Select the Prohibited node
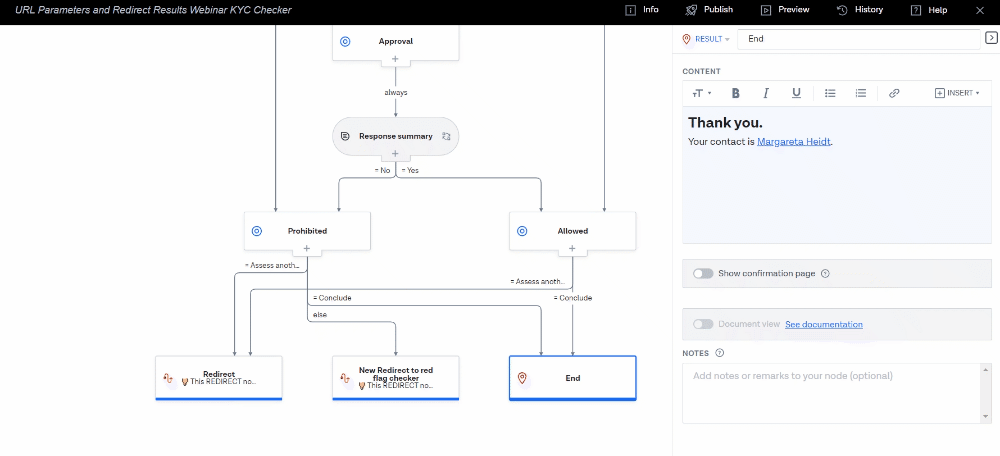The height and width of the screenshot is (456, 1000). coord(307,231)
